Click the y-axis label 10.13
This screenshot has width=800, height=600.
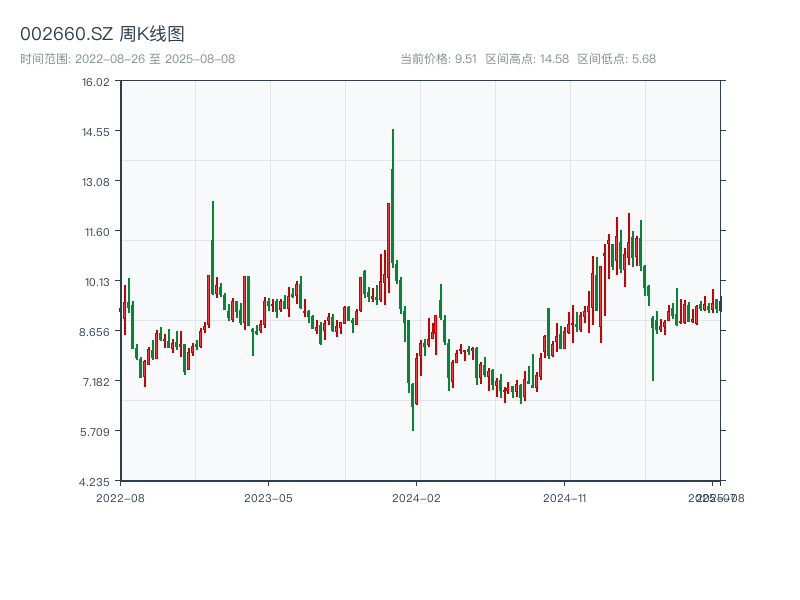(97, 282)
